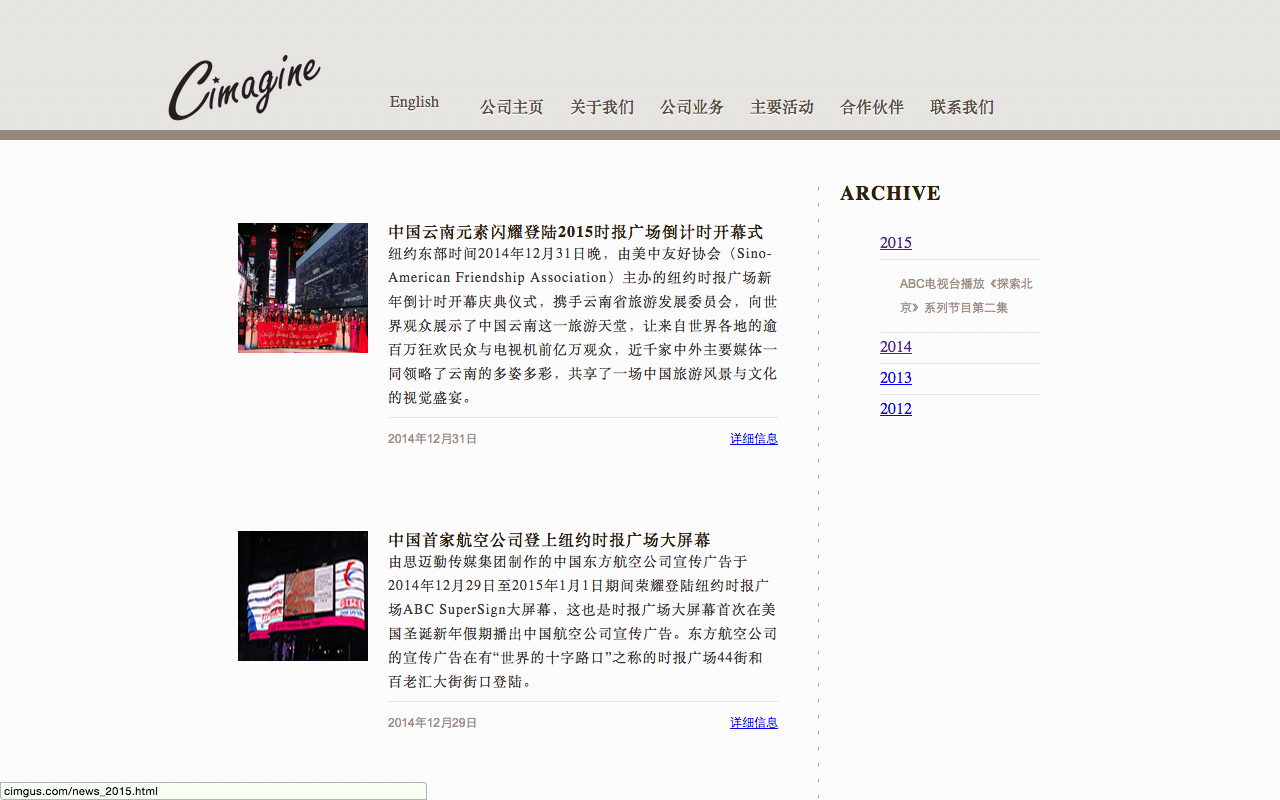Viewport: 1280px width, 800px height.
Task: Click the Cimagine logo
Action: [x=245, y=87]
